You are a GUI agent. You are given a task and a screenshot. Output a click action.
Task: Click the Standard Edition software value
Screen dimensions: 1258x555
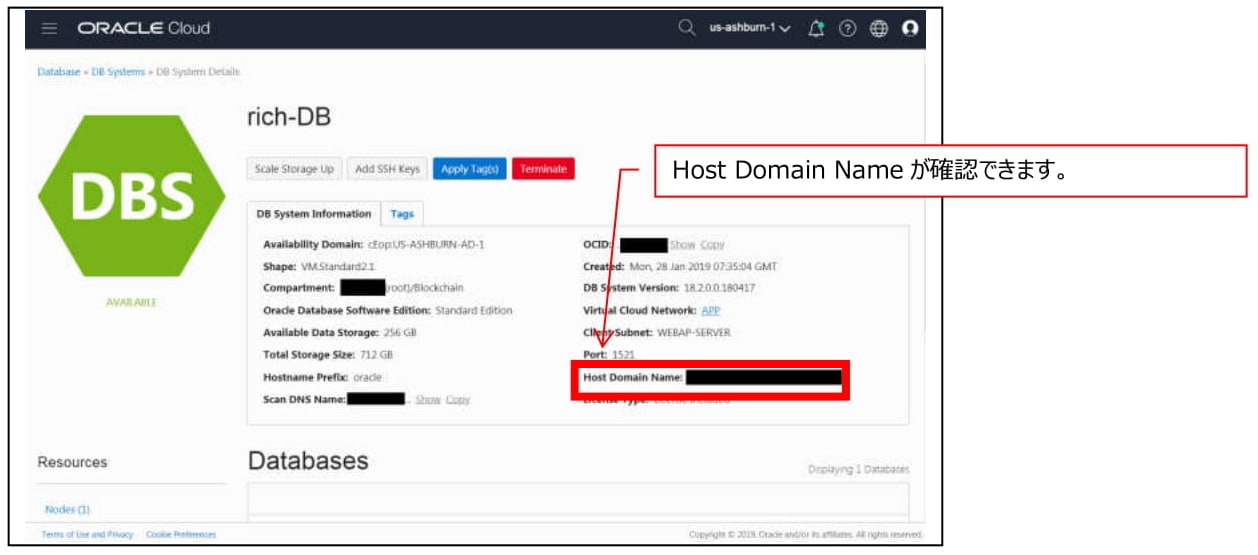click(474, 311)
